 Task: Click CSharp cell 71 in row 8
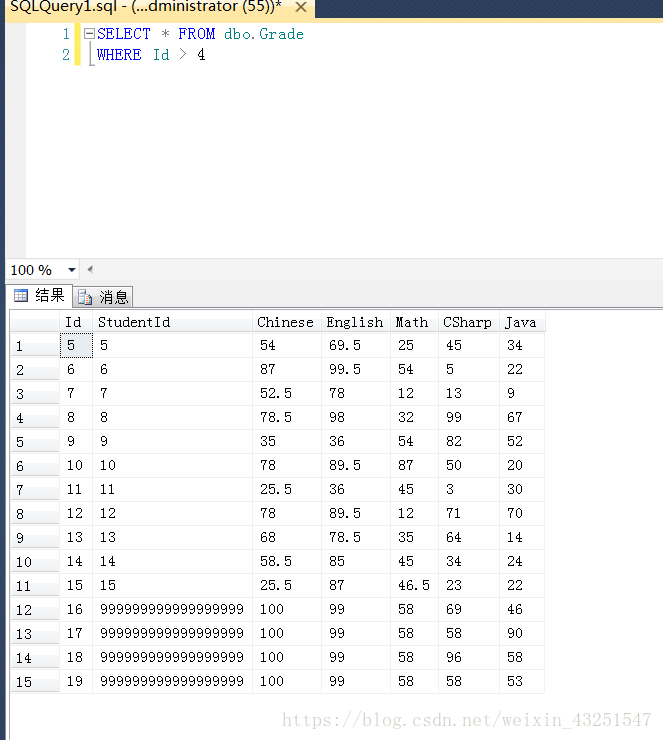point(469,514)
